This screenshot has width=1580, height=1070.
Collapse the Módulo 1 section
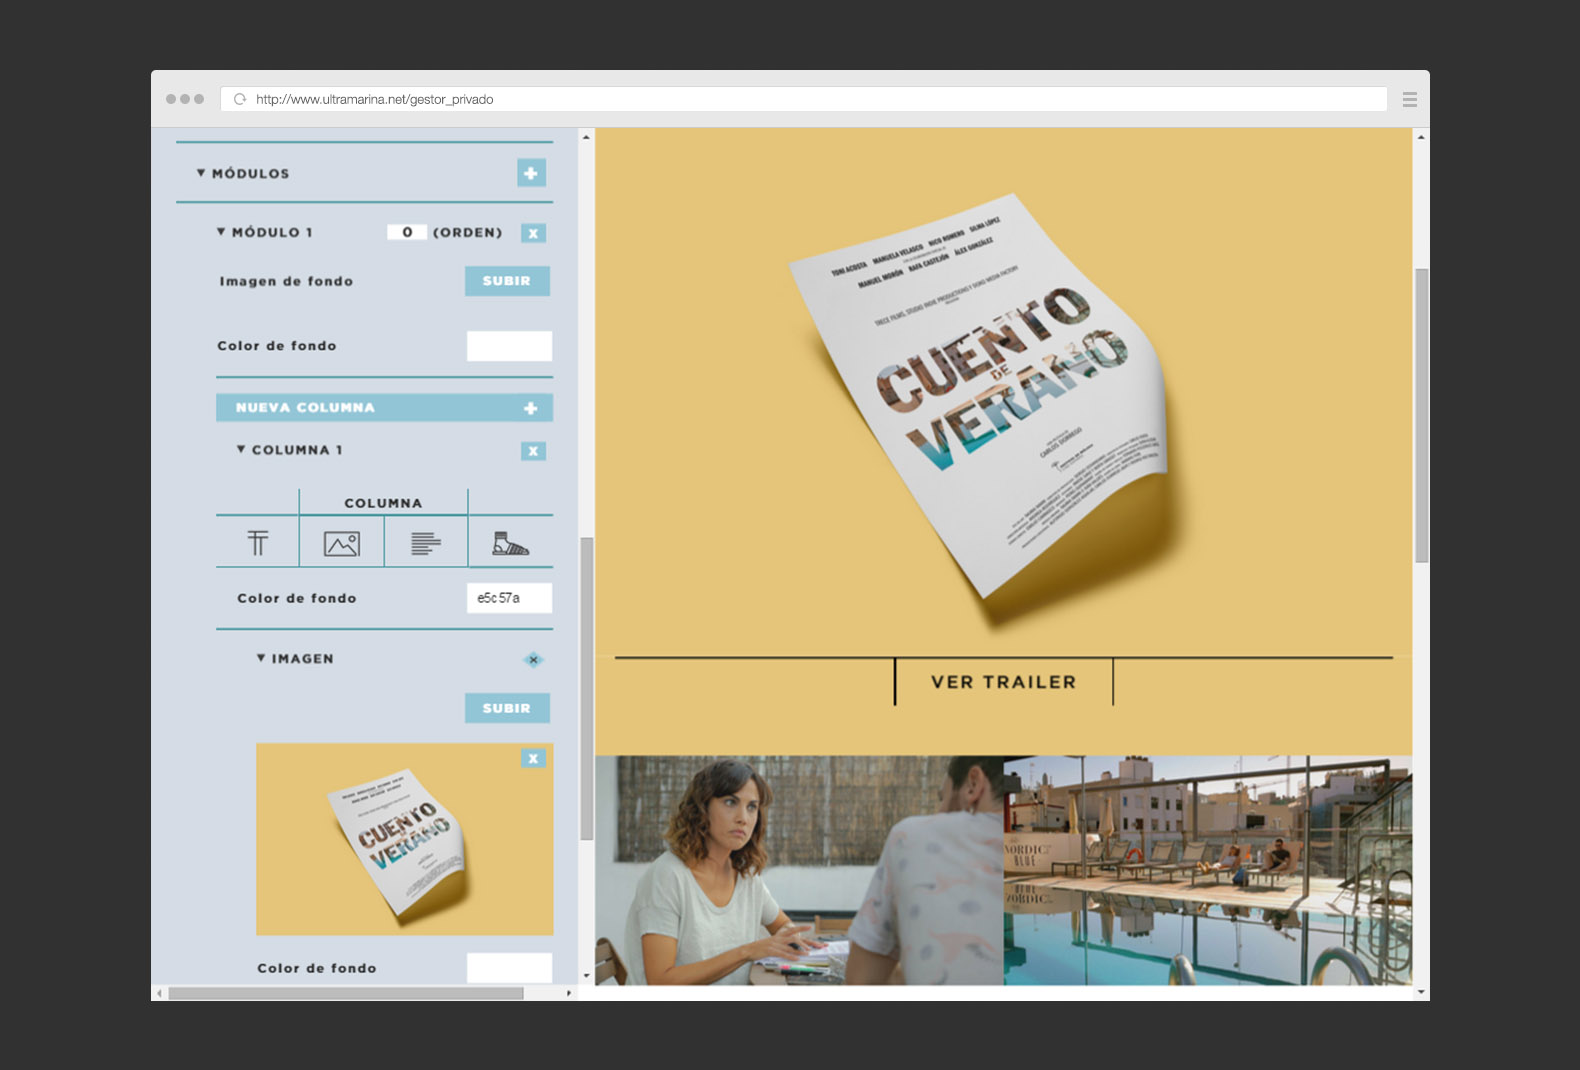tap(221, 232)
